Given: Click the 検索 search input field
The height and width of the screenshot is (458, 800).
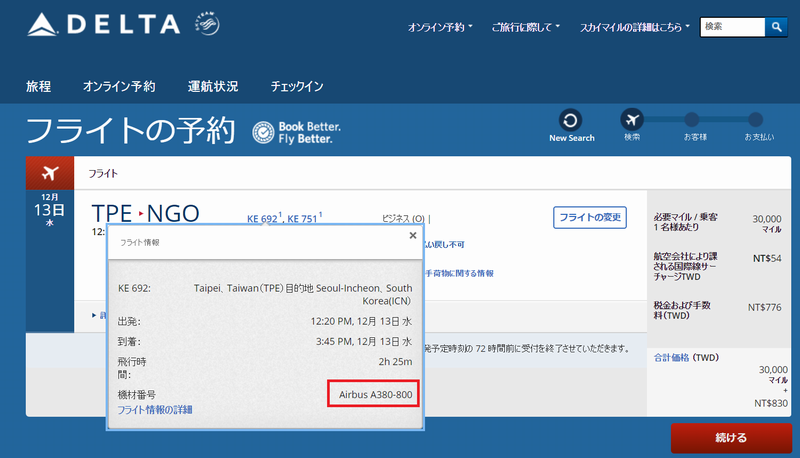Looking at the screenshot, I should coord(733,27).
